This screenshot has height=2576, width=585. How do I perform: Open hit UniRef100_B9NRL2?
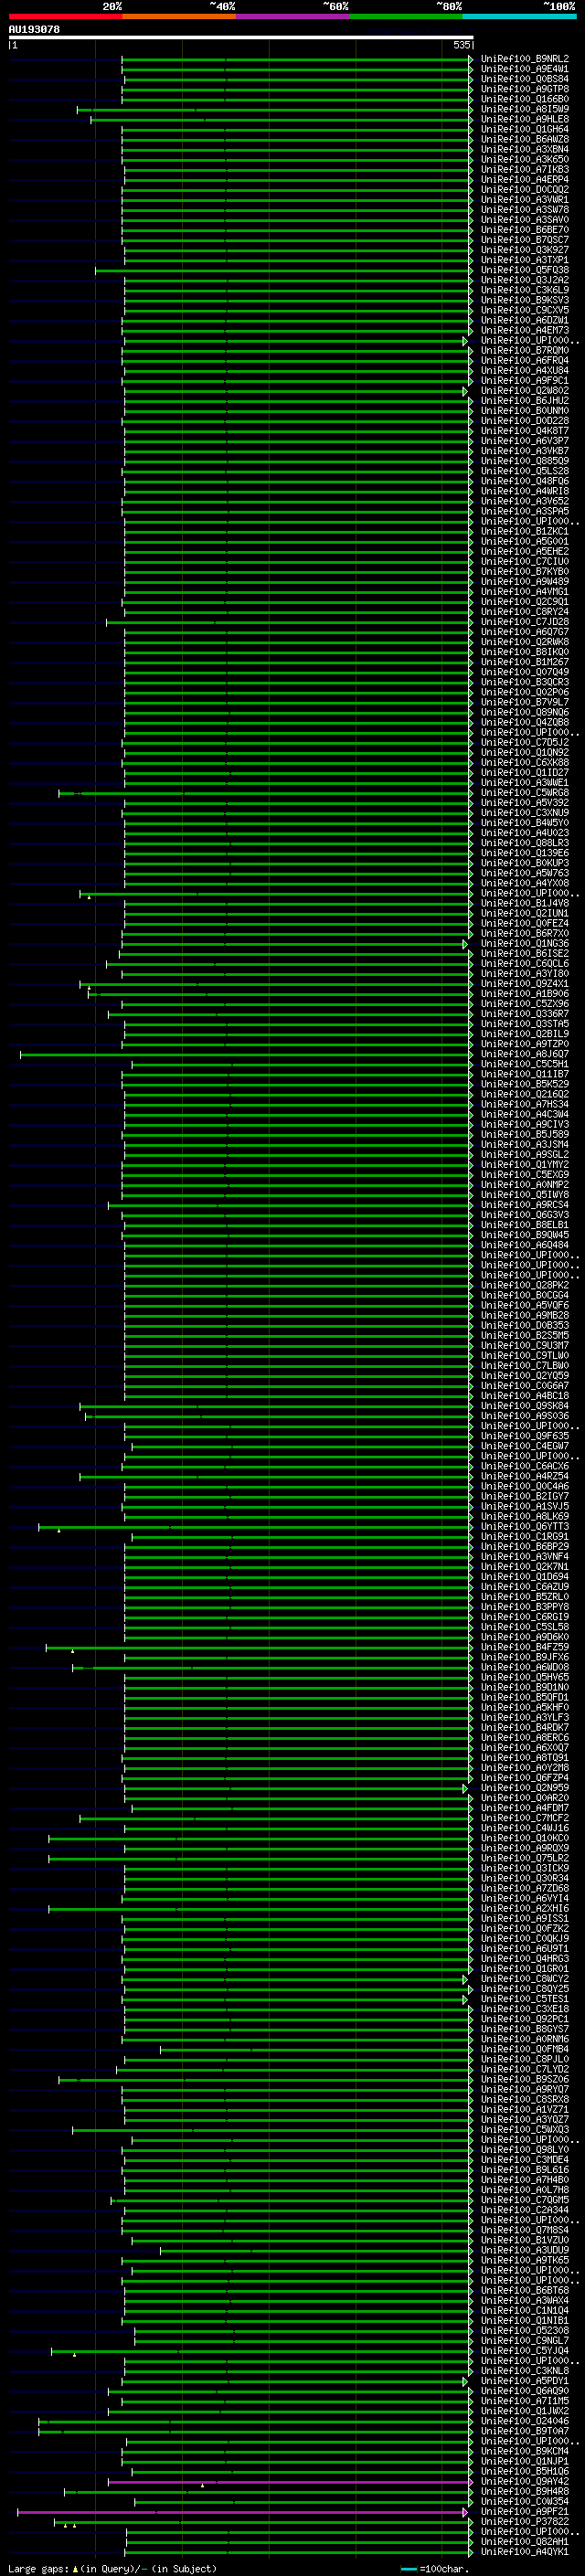tap(524, 59)
